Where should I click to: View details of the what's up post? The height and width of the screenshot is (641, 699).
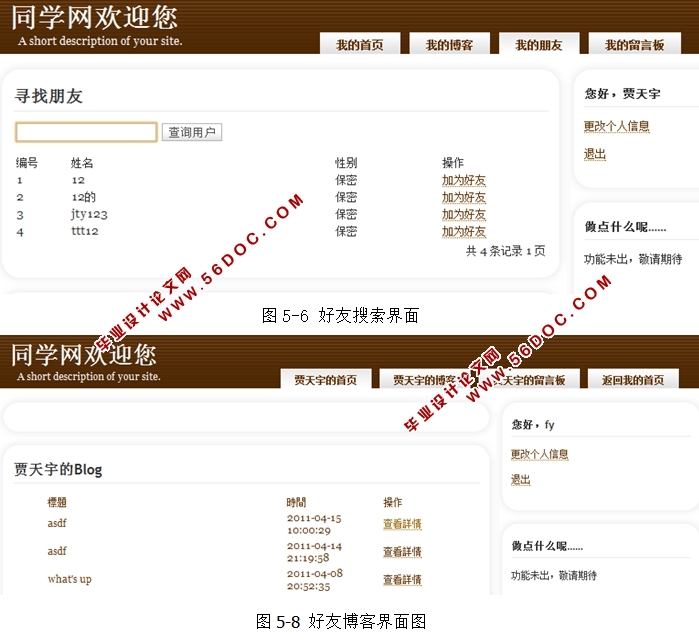point(402,580)
